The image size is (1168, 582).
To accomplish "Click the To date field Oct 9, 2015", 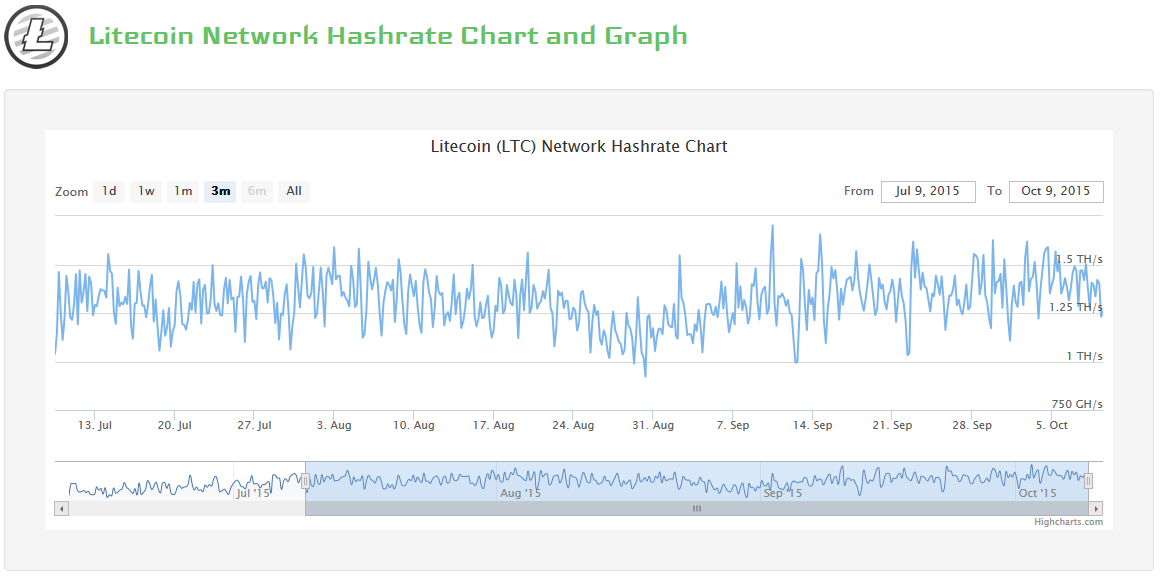I will click(1056, 192).
